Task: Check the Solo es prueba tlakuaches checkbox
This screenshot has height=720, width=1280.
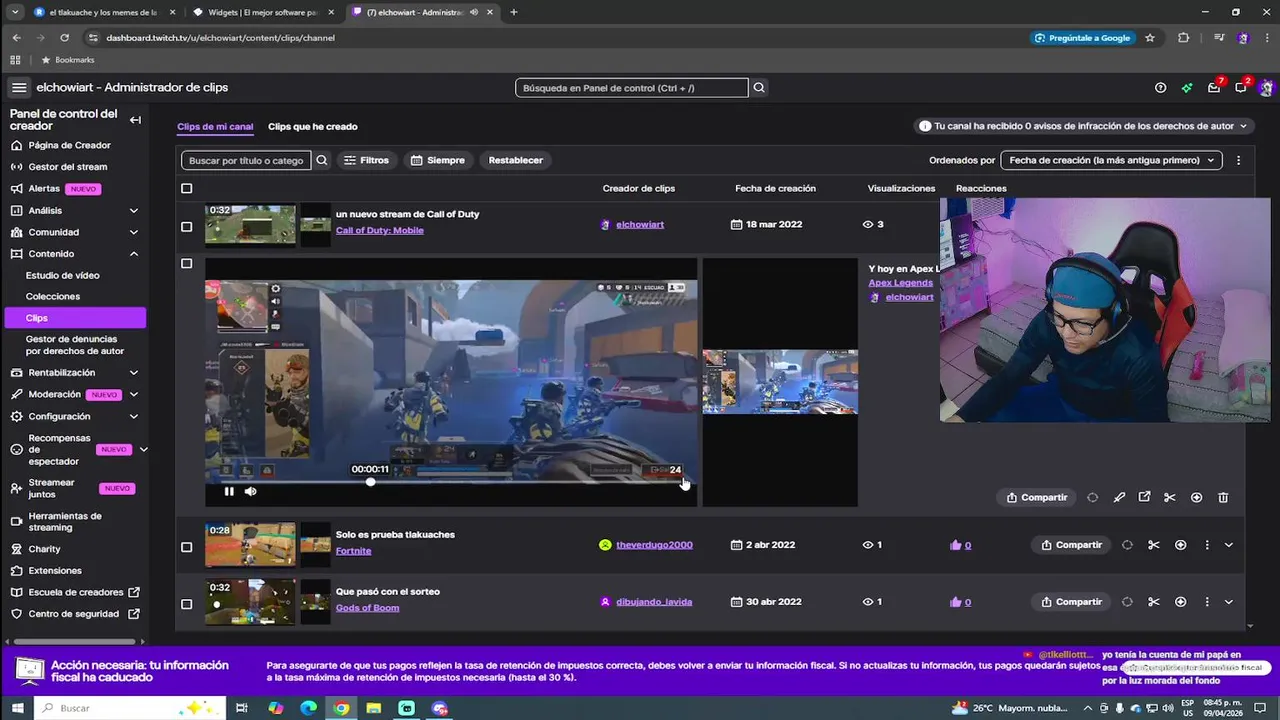Action: [x=186, y=547]
